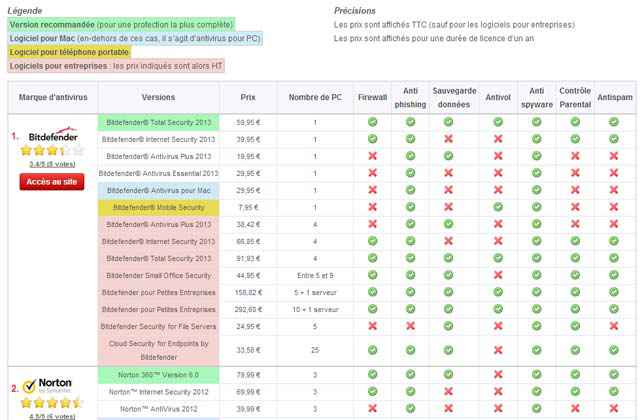Click the Prix column header

248,97
